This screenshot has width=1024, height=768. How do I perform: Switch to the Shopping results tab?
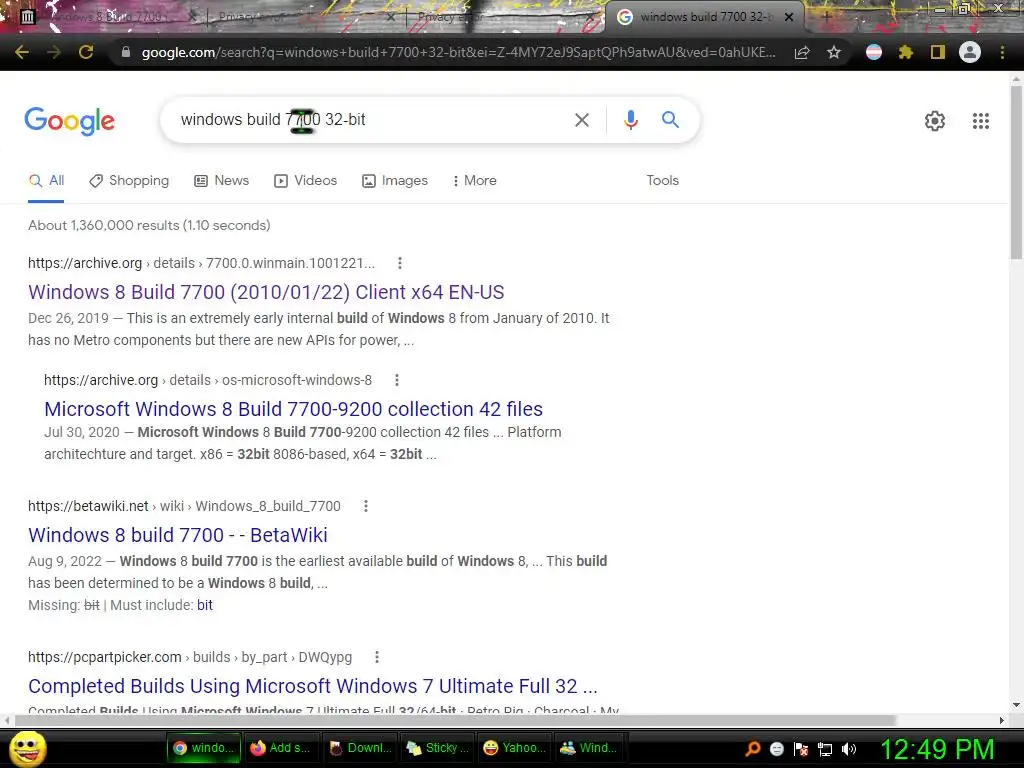point(129,181)
